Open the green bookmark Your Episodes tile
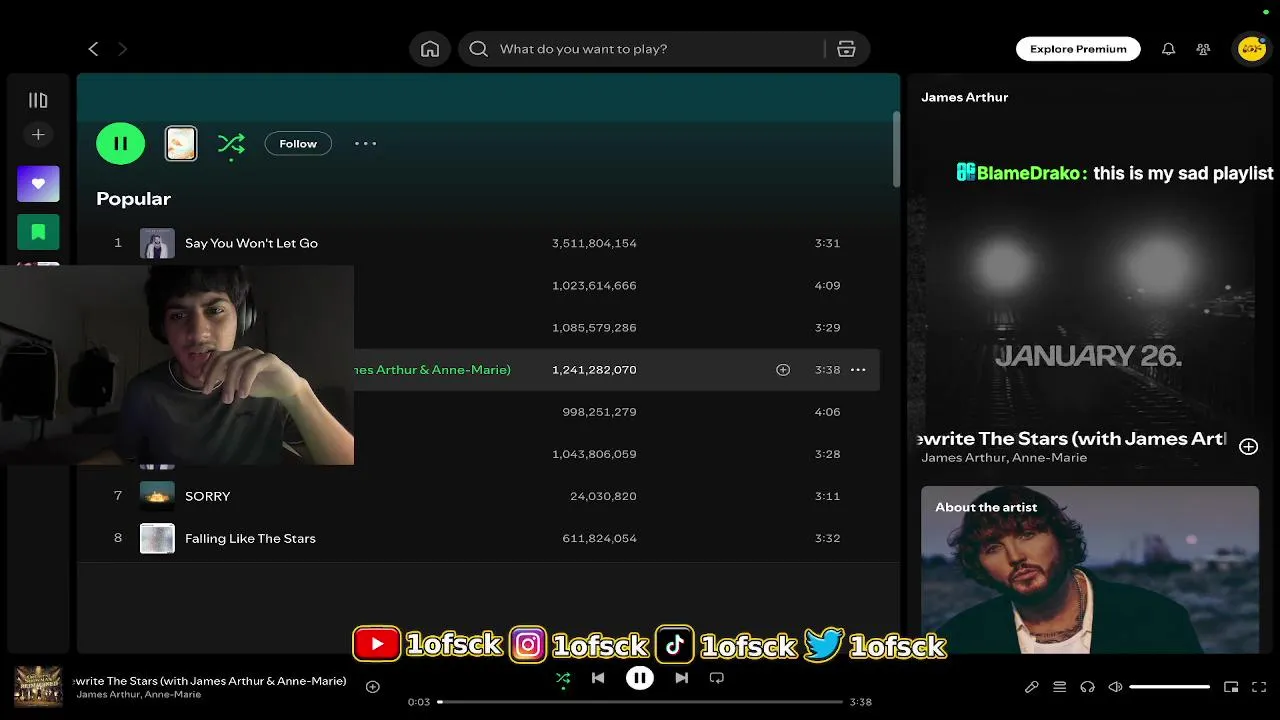Viewport: 1280px width, 720px height. coord(38,232)
